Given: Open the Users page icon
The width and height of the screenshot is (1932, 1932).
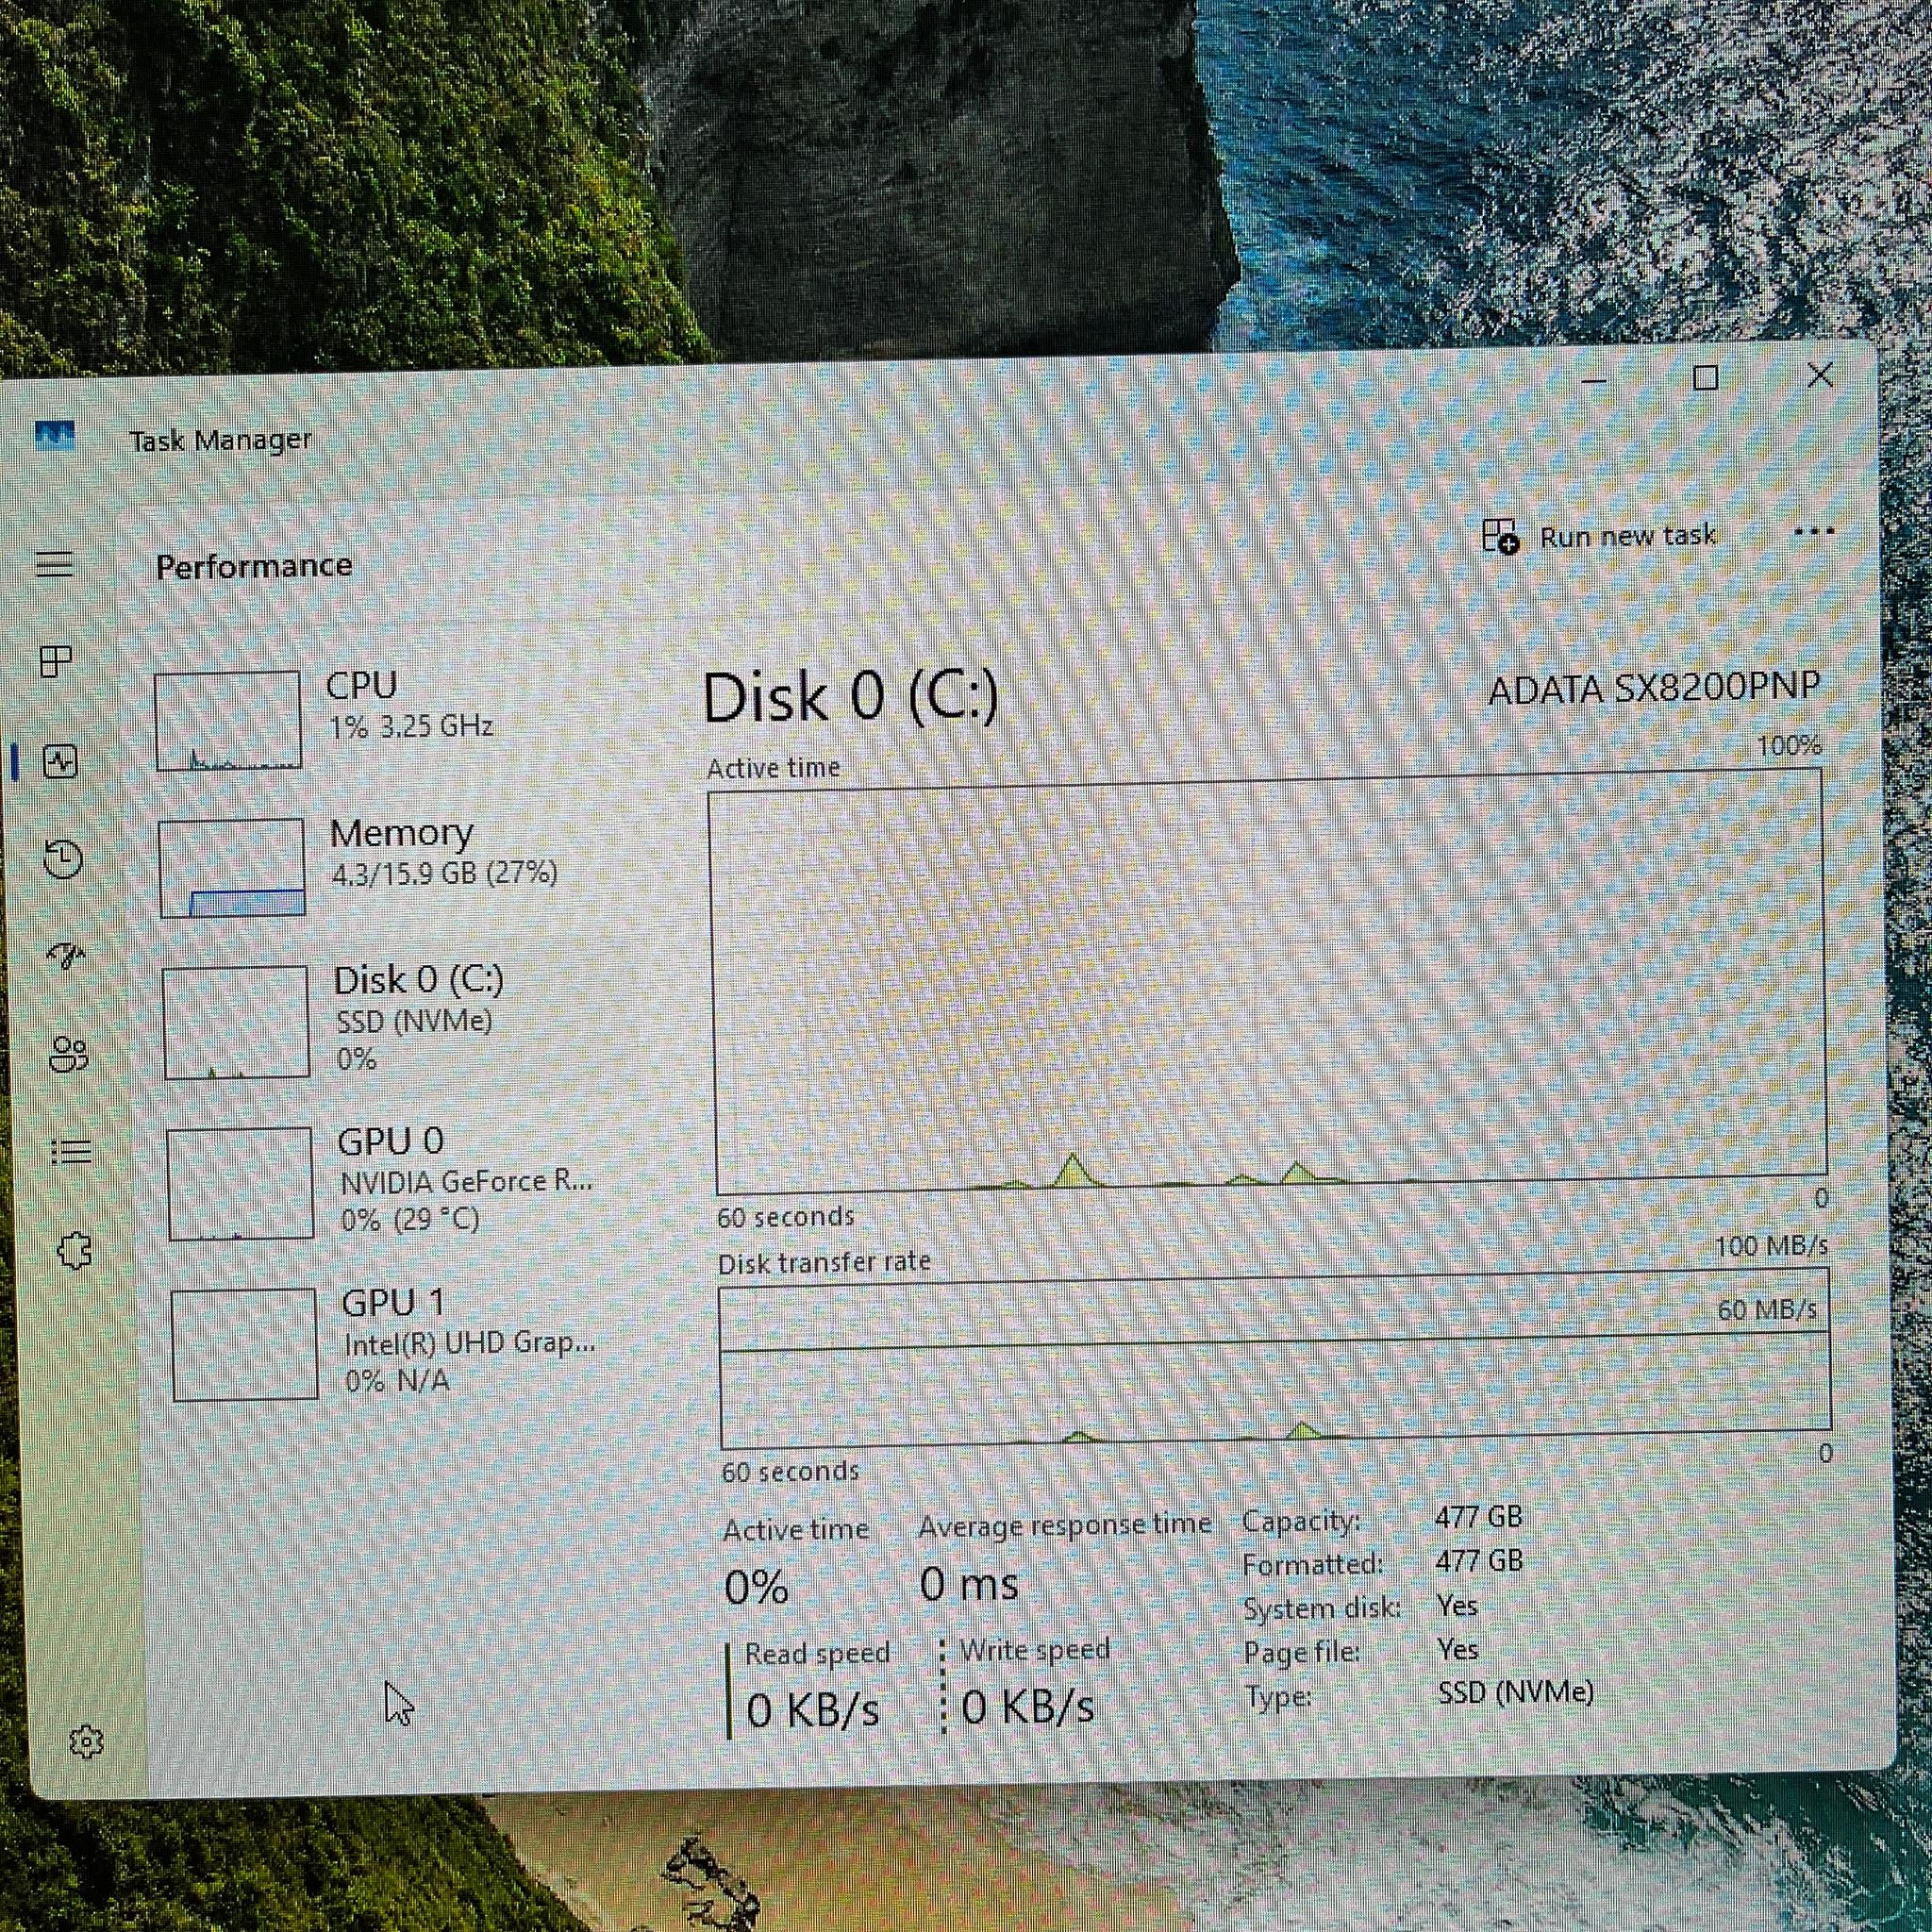Looking at the screenshot, I should 69,1054.
